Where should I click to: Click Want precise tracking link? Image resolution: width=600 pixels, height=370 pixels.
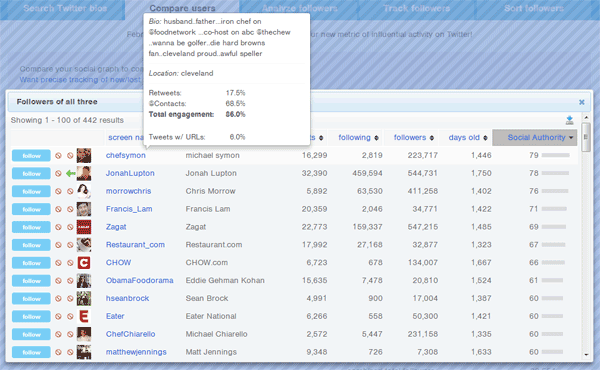click(x=80, y=80)
